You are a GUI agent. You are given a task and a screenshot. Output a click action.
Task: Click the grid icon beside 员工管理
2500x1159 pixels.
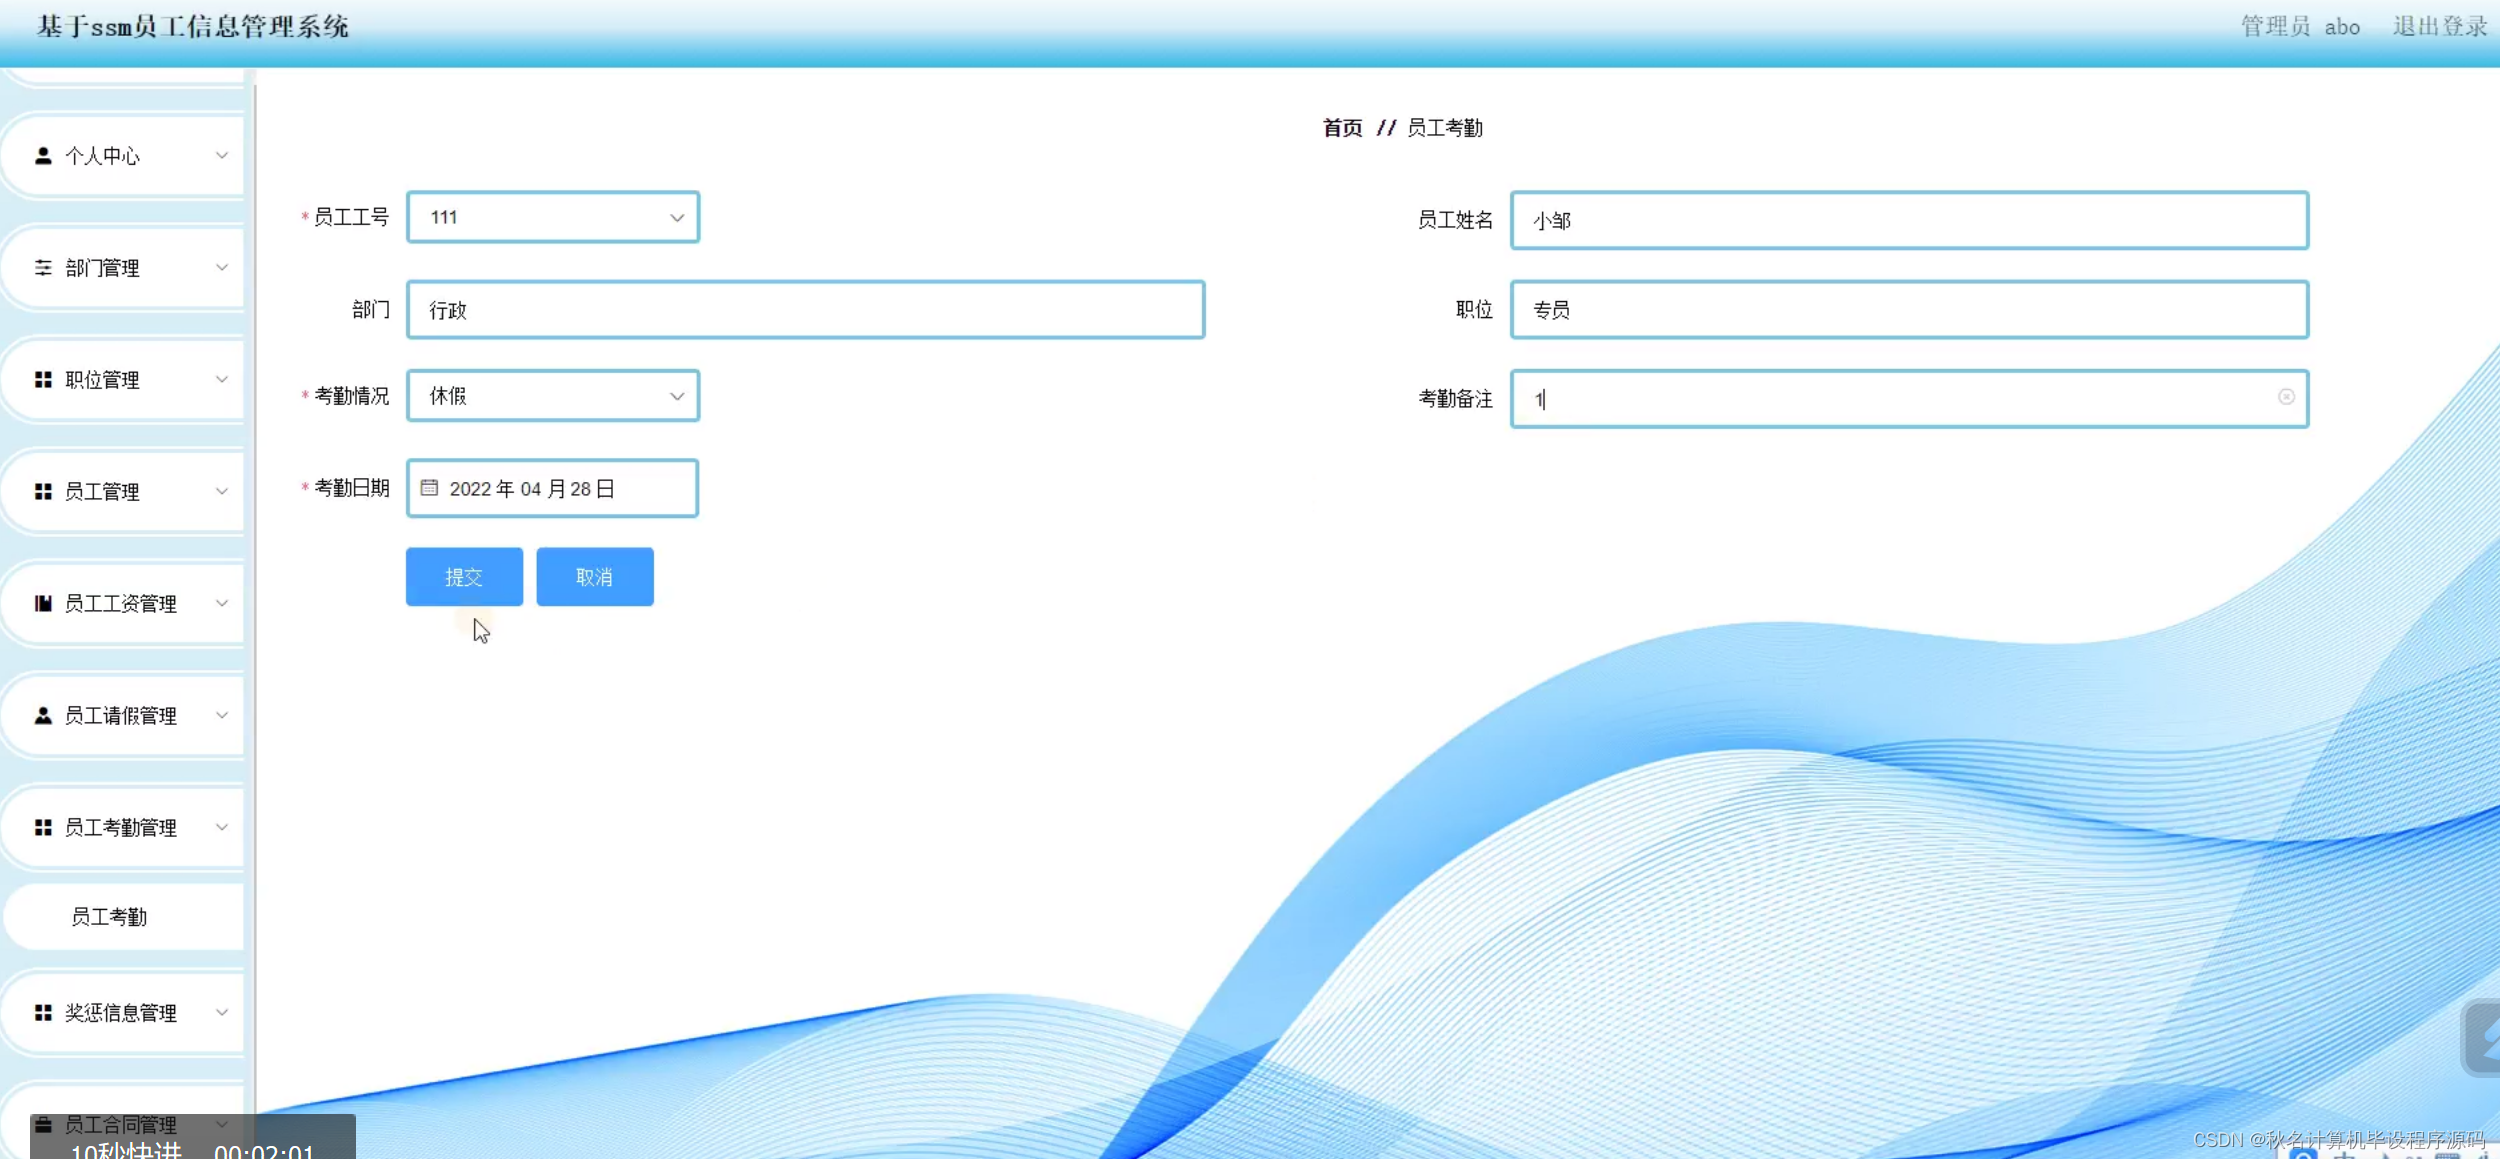(x=43, y=492)
